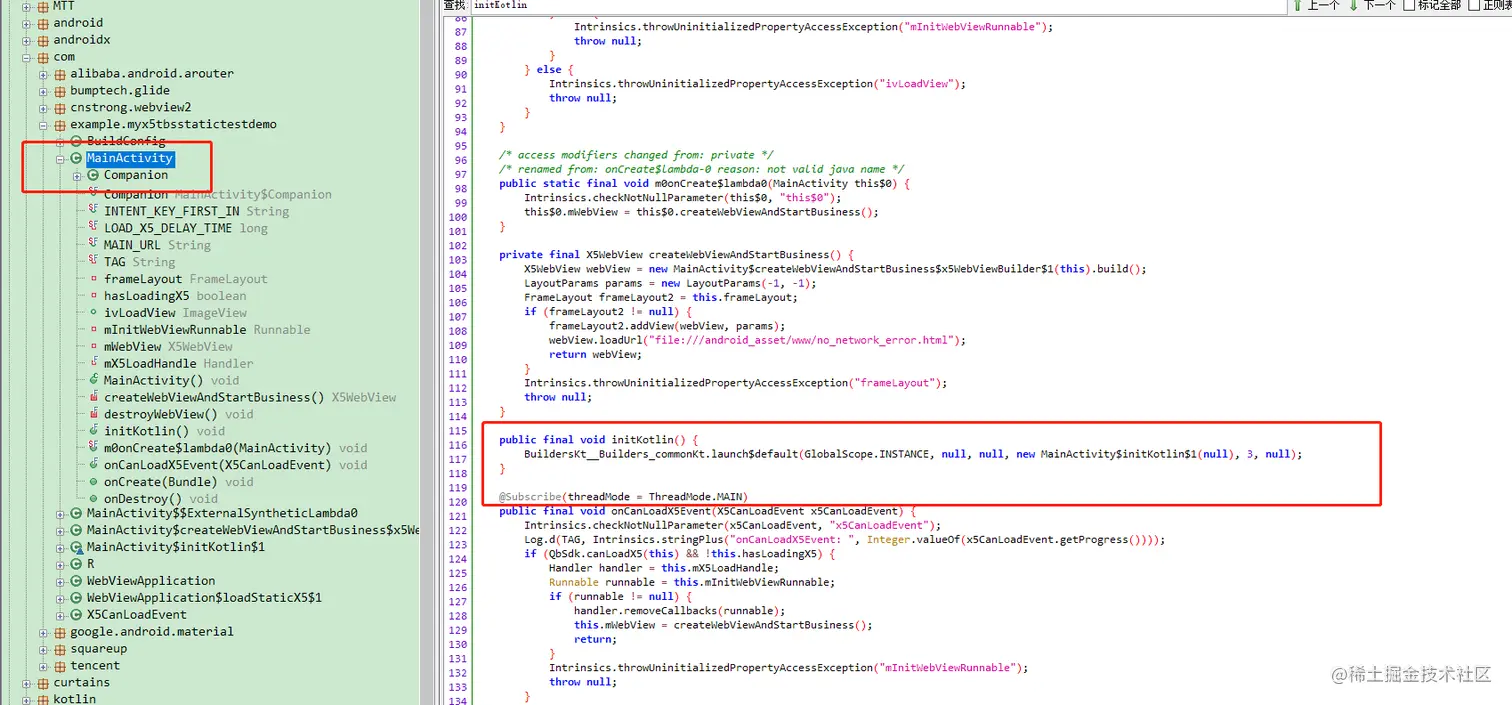Viewport: 1512px width, 705px height.
Task: Jump to previous match with 上一个
Action: tap(1316, 5)
